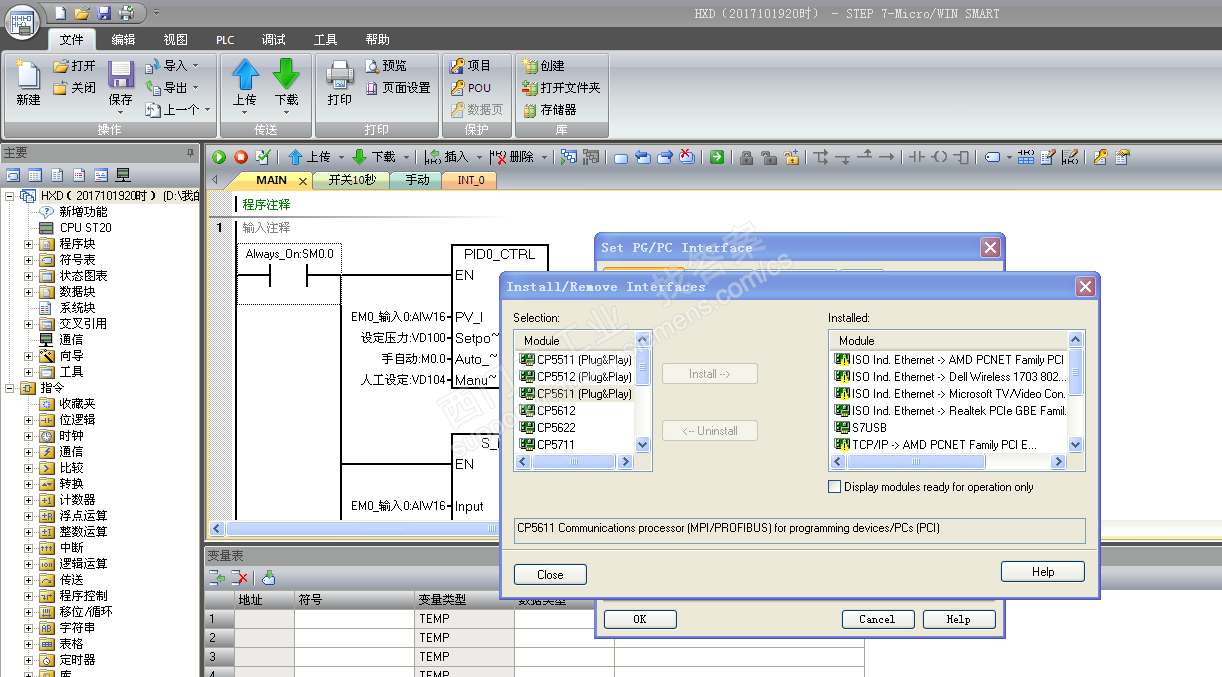Click the Save (保存) floppy disk icon
This screenshot has width=1222, height=677.
[x=121, y=76]
